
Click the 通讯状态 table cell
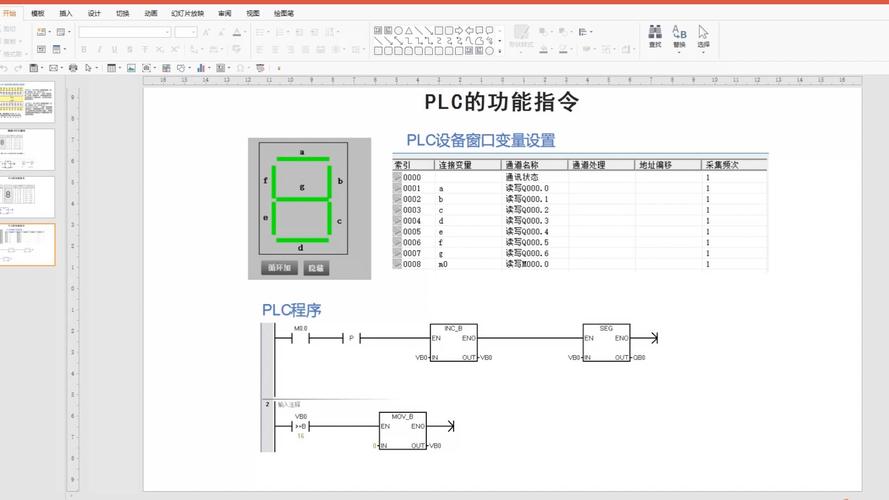point(522,177)
